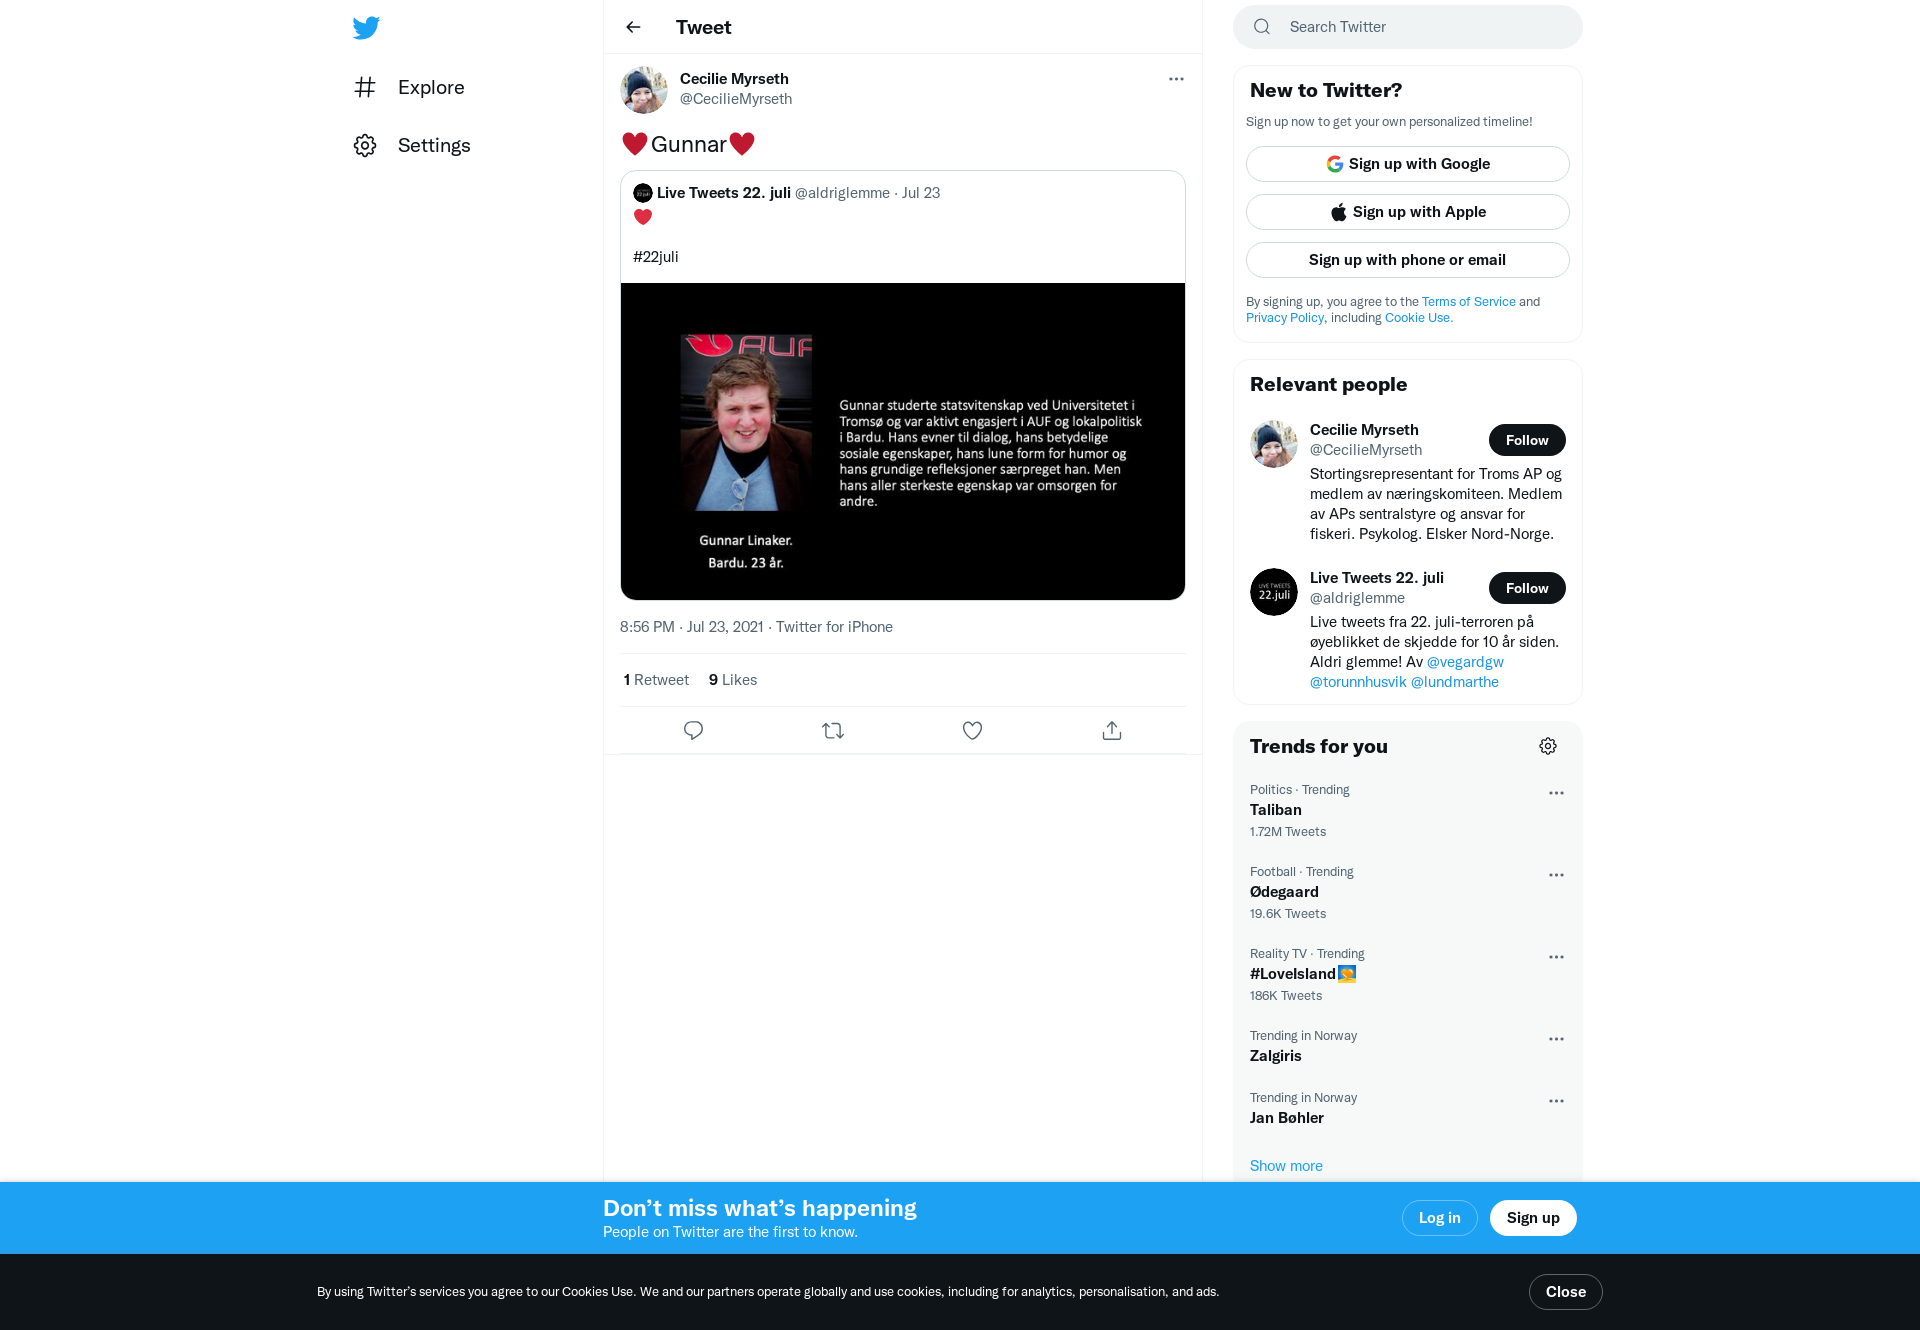Retweet using the retweet icon
Image resolution: width=1920 pixels, height=1330 pixels.
[833, 731]
